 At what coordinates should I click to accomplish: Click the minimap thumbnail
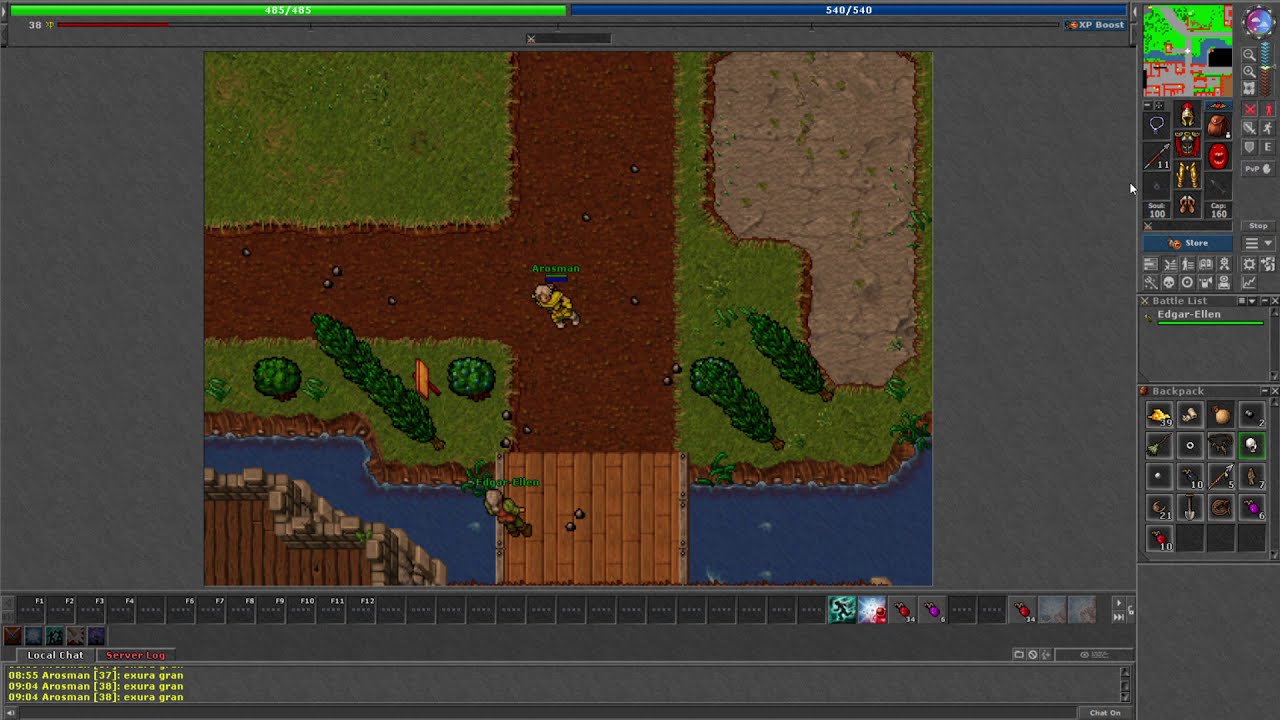click(1188, 50)
